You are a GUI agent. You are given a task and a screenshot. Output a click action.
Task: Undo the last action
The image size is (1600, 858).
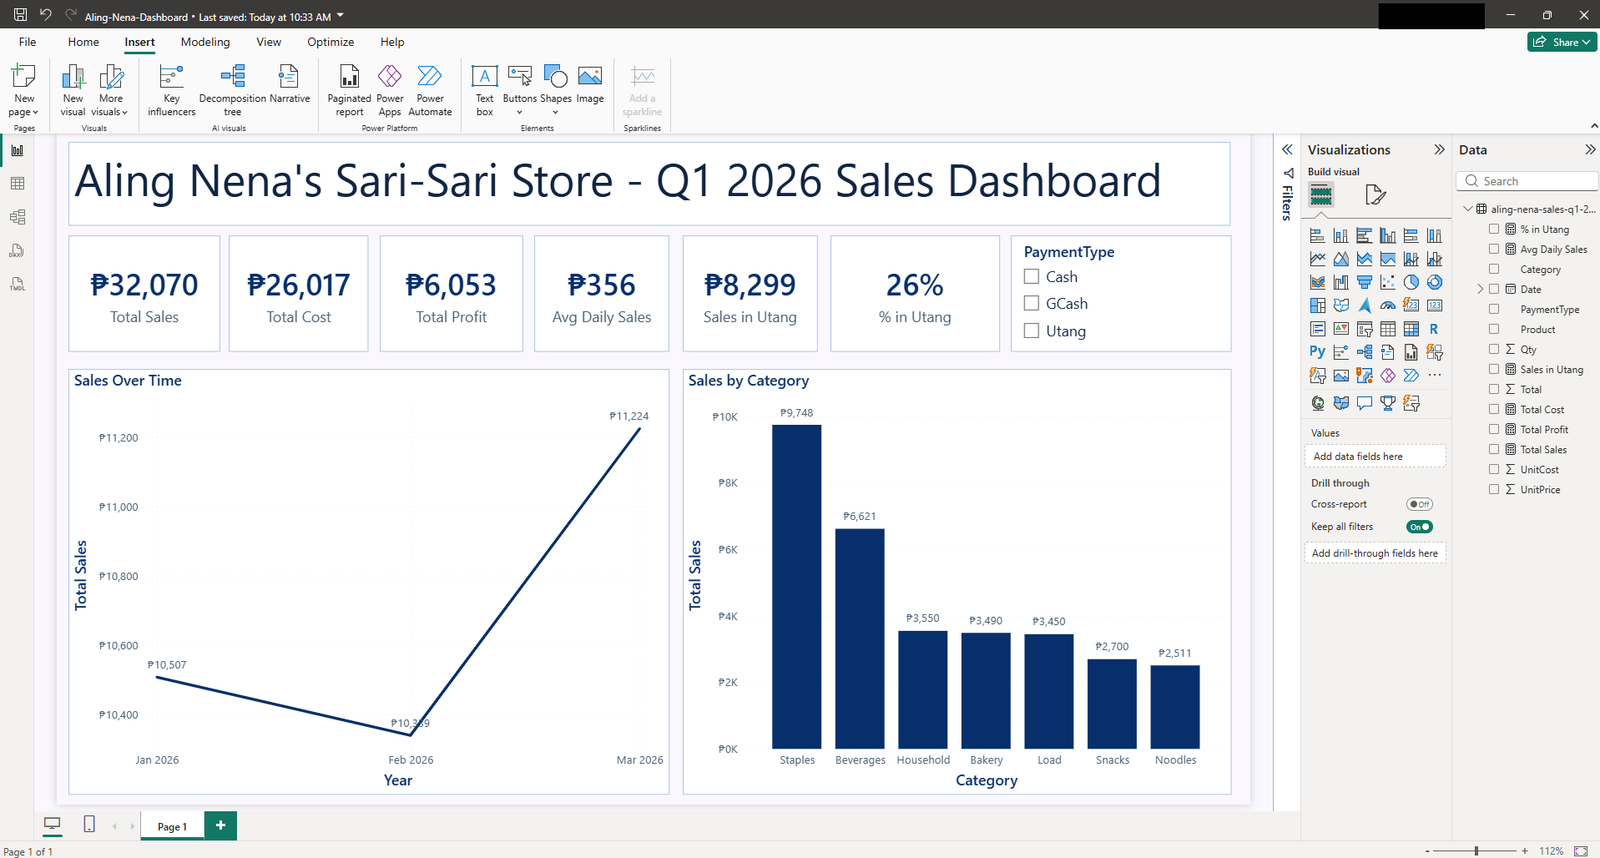pyautogui.click(x=45, y=15)
